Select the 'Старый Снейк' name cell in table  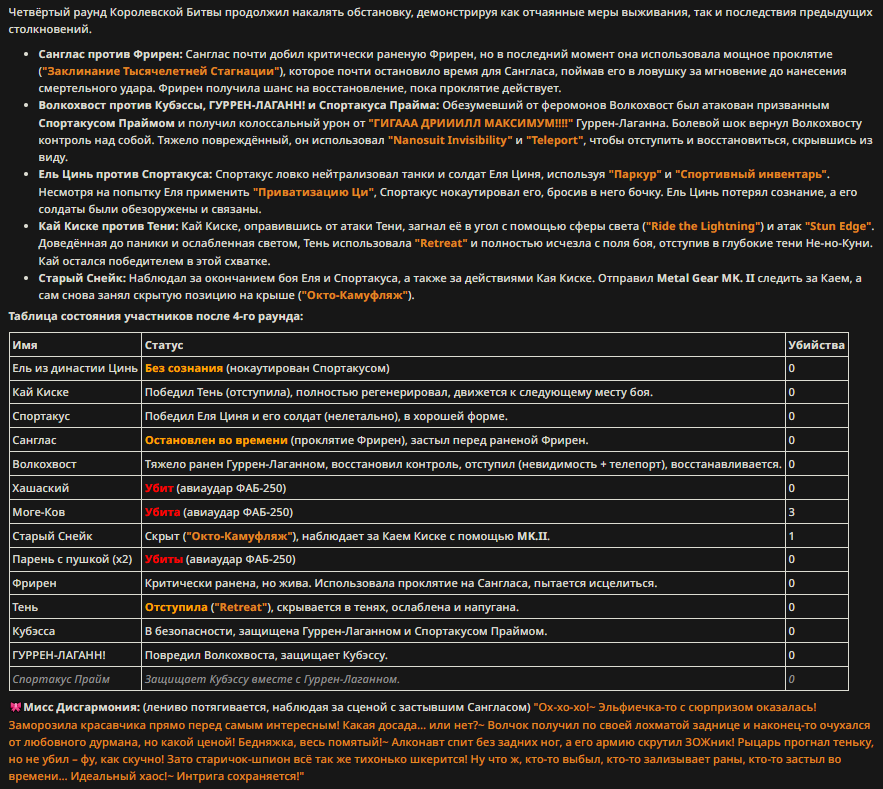(75, 536)
